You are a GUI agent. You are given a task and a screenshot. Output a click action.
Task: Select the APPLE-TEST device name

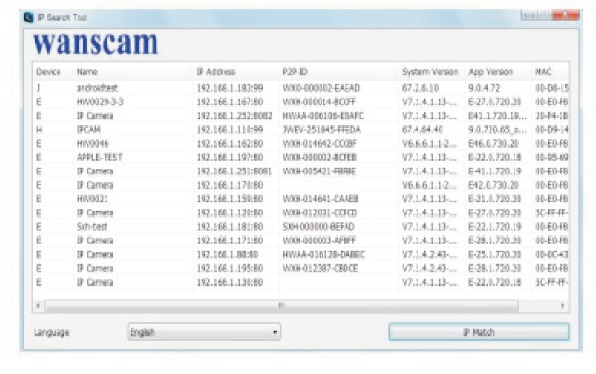coord(100,157)
